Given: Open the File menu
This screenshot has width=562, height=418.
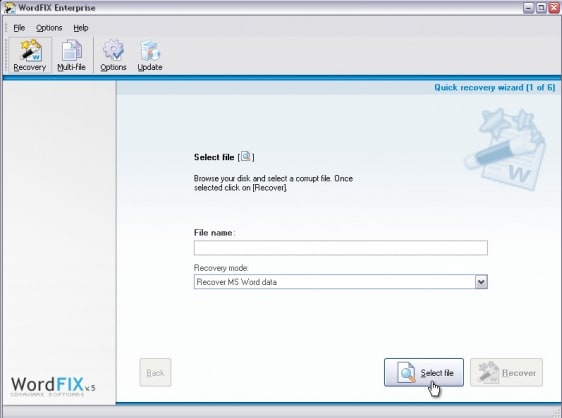Looking at the screenshot, I should (19, 28).
